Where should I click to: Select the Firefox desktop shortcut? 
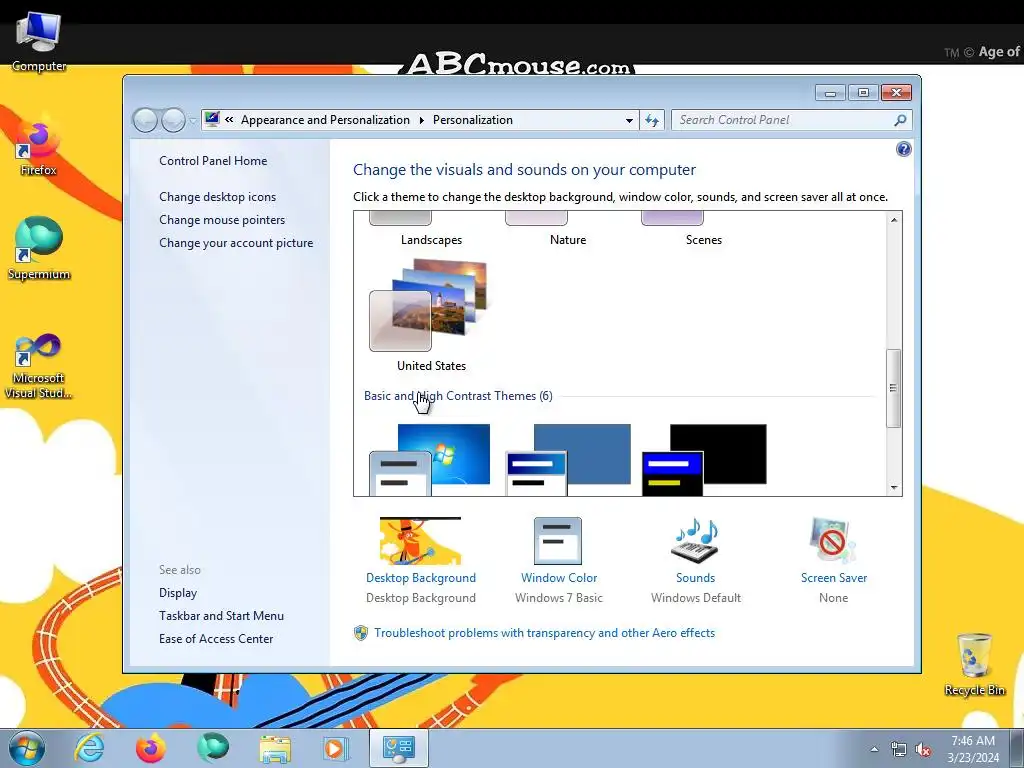tap(39, 148)
